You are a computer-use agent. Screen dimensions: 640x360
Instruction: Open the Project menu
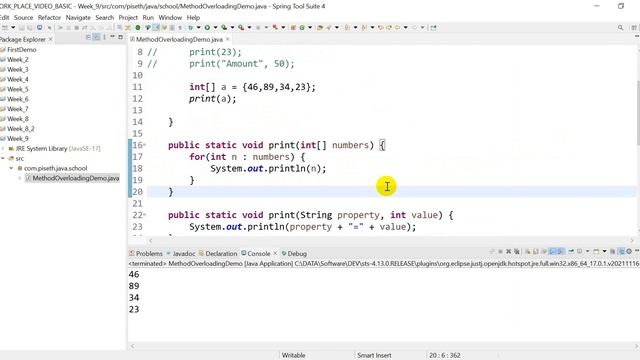point(128,18)
